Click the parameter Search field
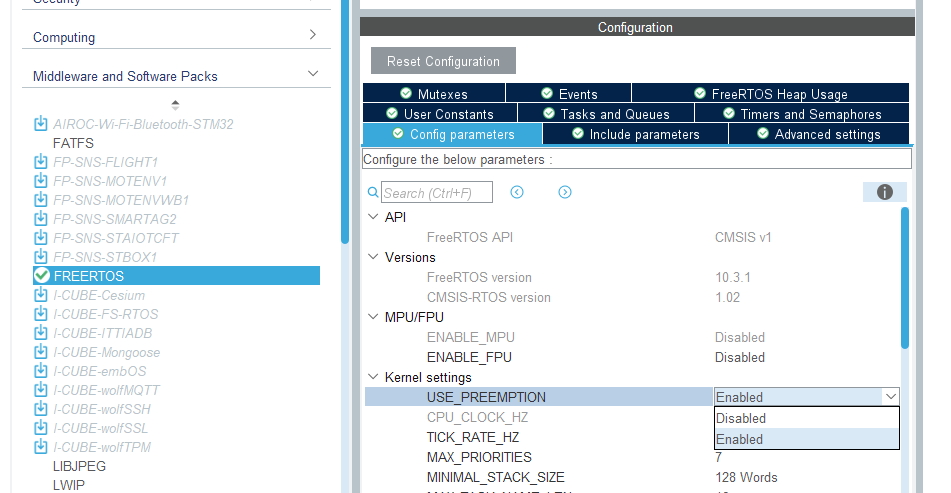Viewport: 951px width, 493px height. [x=437, y=193]
